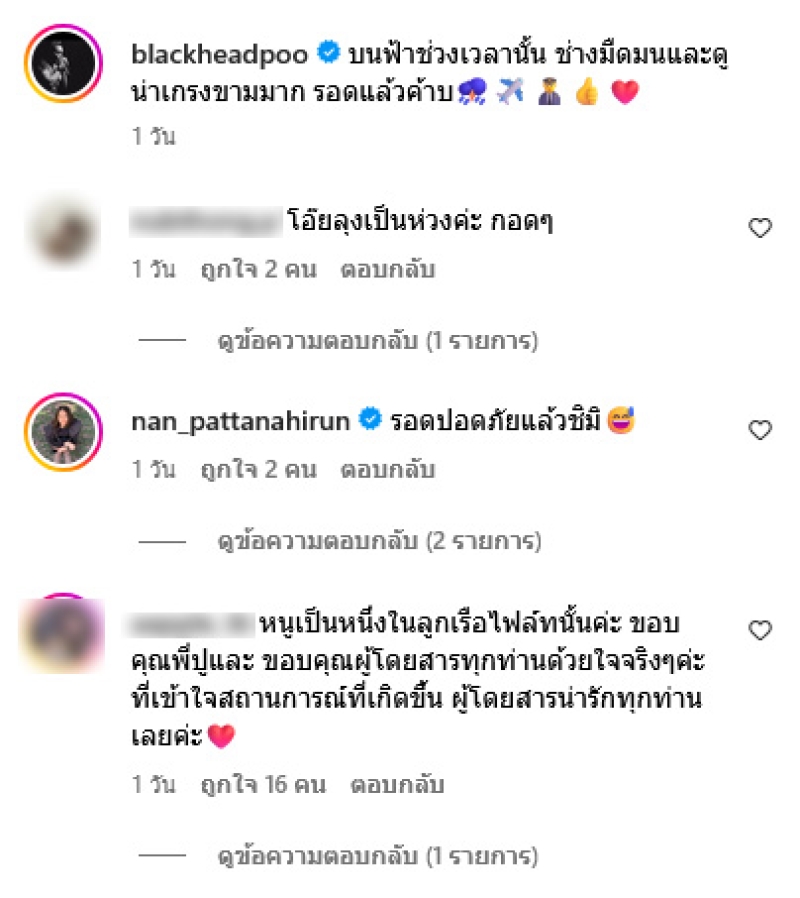The height and width of the screenshot is (898, 800).
Task: Like nan_pattanahirun's comment with heart icon
Action: 760,430
